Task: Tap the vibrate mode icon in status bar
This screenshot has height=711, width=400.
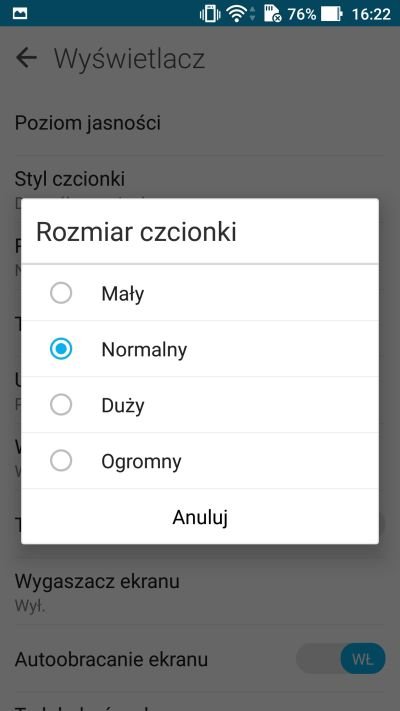Action: (210, 14)
